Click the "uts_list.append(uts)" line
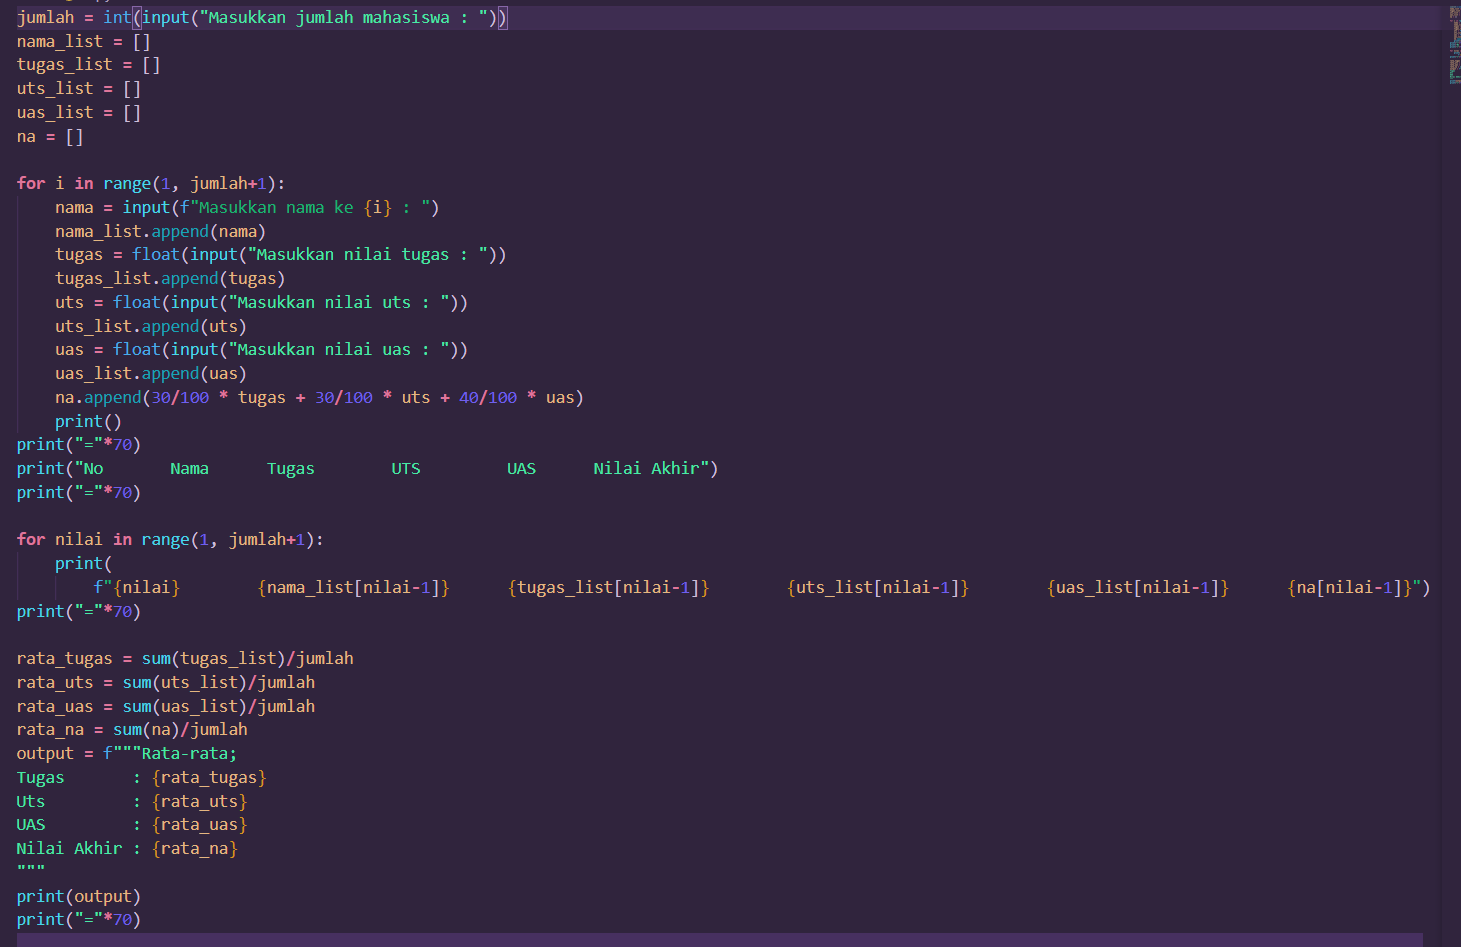This screenshot has width=1461, height=947. [x=151, y=327]
